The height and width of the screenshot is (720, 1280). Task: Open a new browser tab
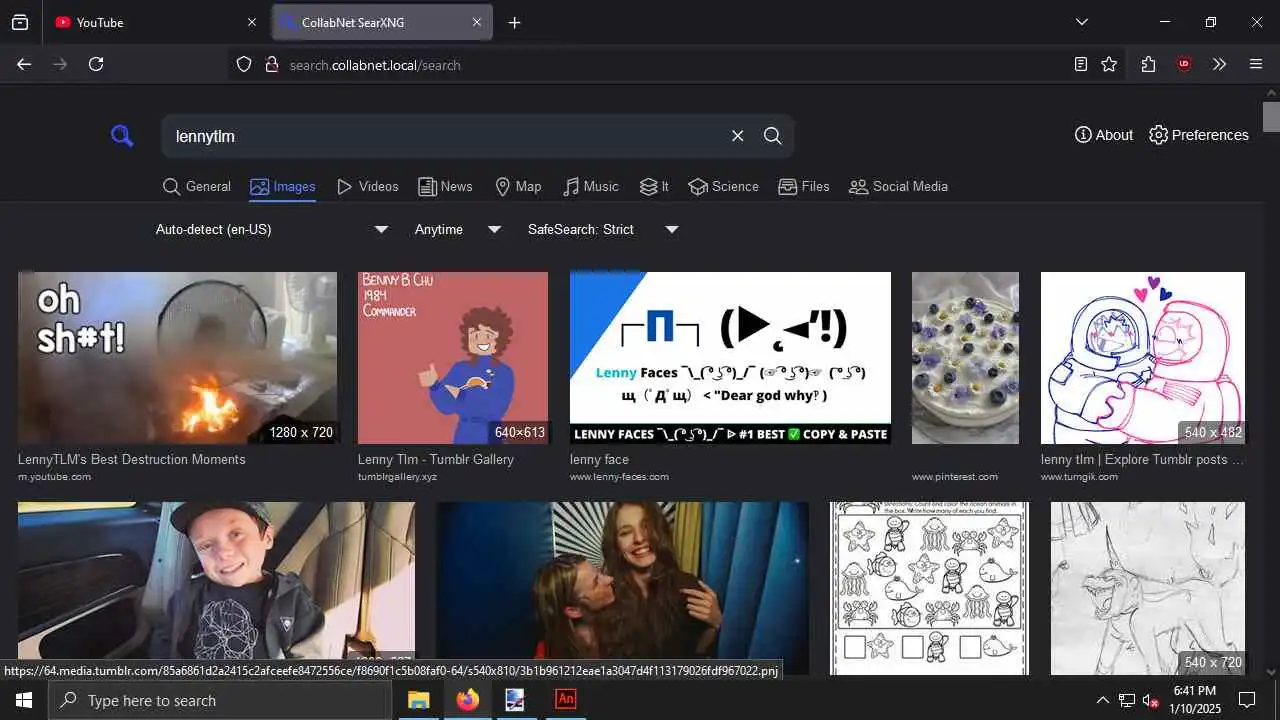tap(514, 22)
